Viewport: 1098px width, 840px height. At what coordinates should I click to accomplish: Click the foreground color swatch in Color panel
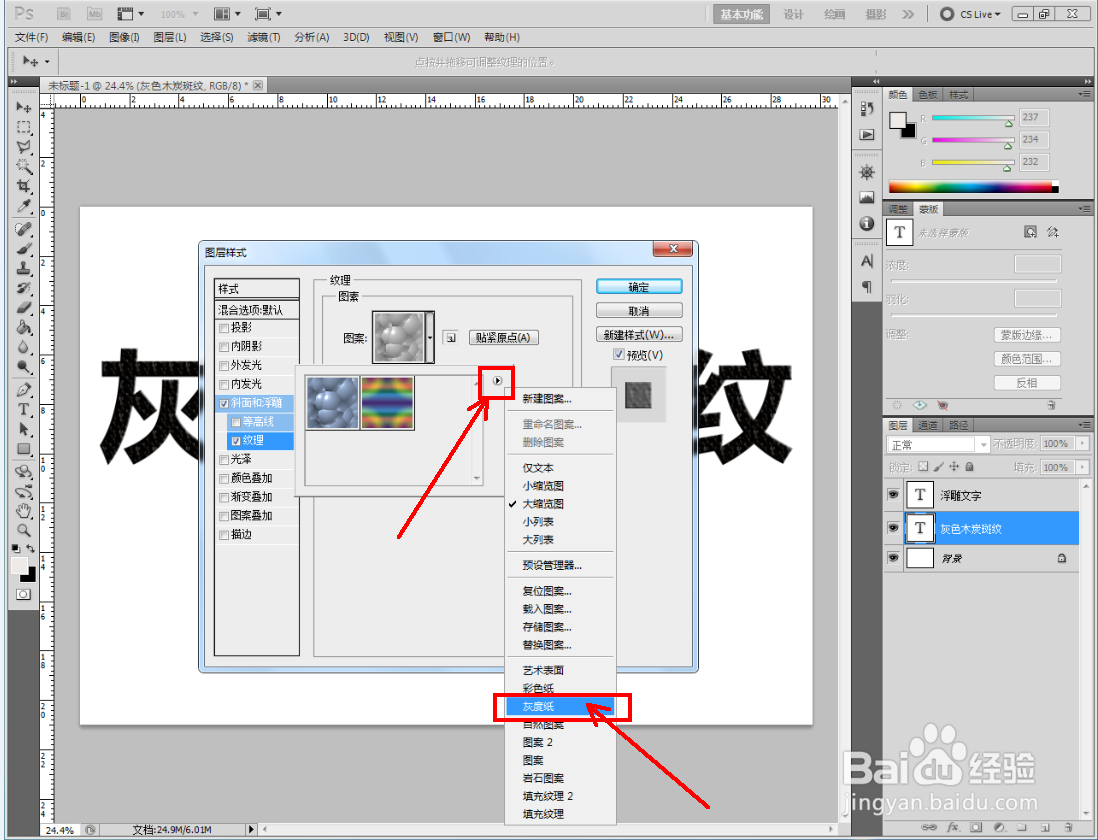click(x=898, y=120)
